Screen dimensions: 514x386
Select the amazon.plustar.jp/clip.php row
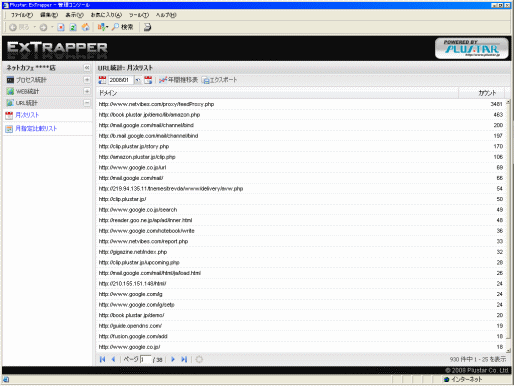(x=301, y=157)
